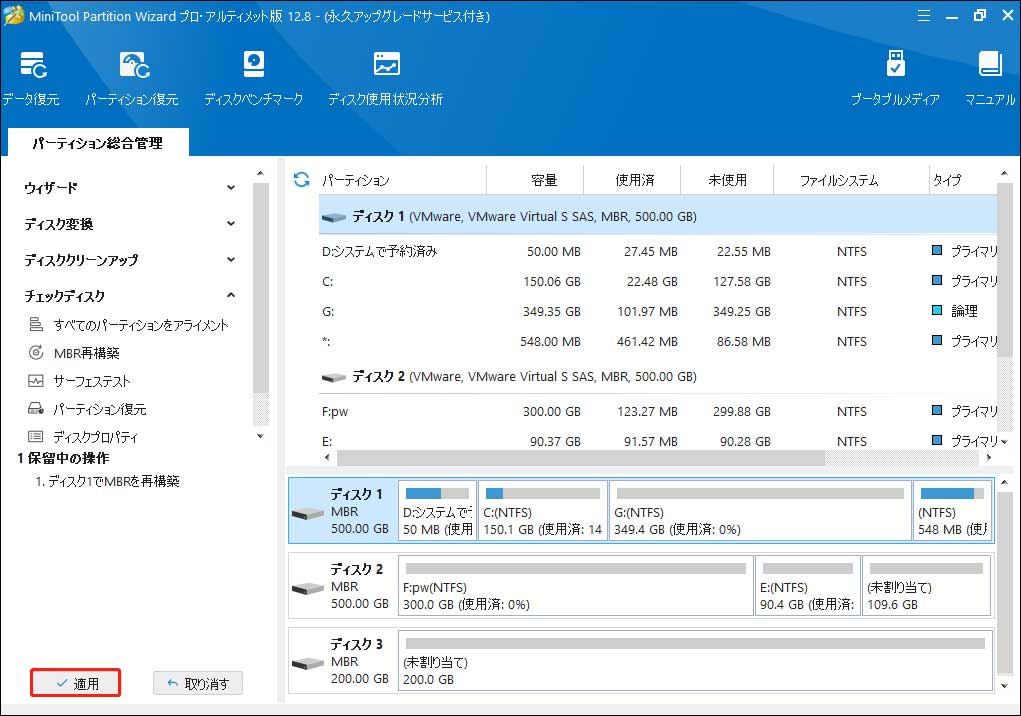Click C:(NTFS) block in disk map
This screenshot has height=716, width=1021.
point(543,510)
